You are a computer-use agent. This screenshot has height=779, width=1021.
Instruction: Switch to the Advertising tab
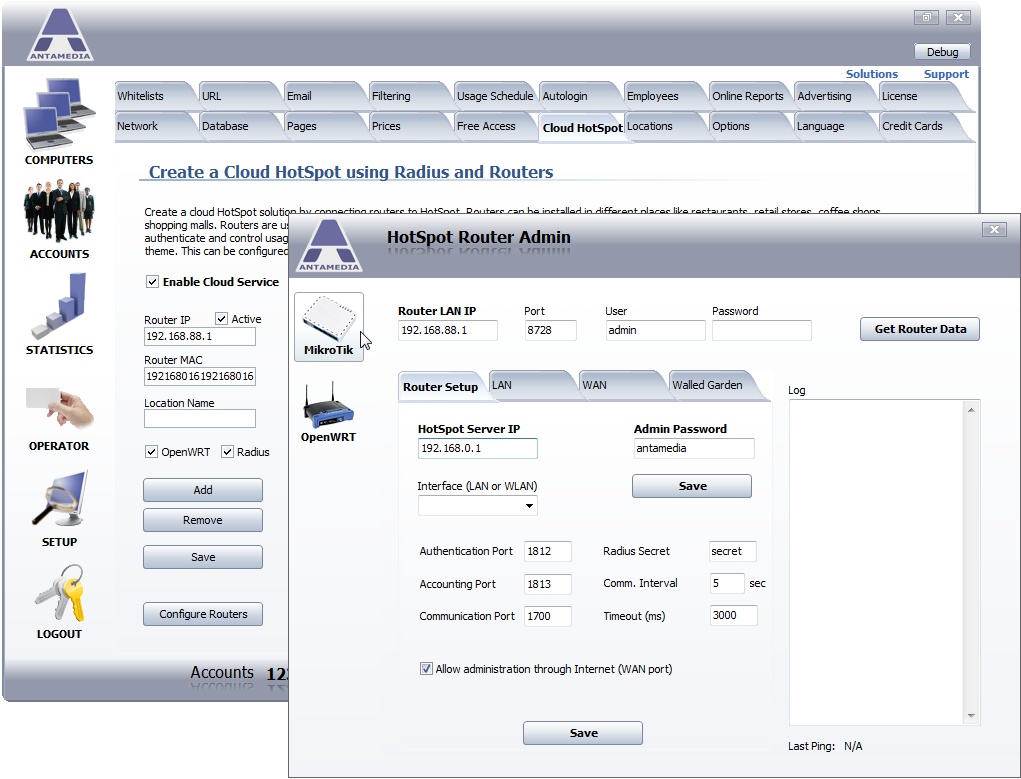click(x=834, y=96)
